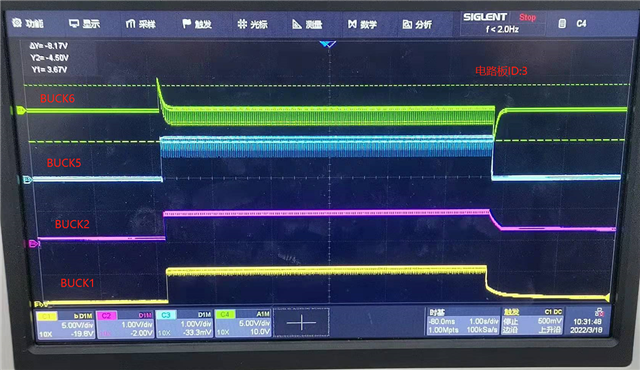Open the 触发 (Trigger) menu in top bar
Viewport: 640px width, 370px height.
pyautogui.click(x=197, y=24)
